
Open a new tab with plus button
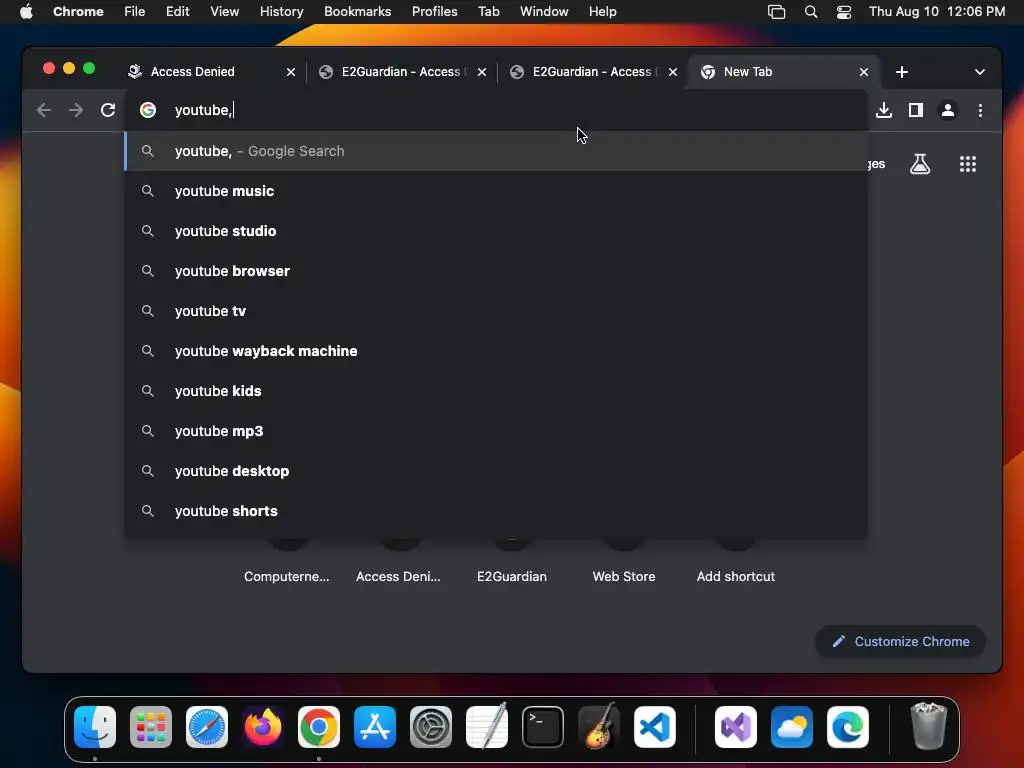point(902,72)
